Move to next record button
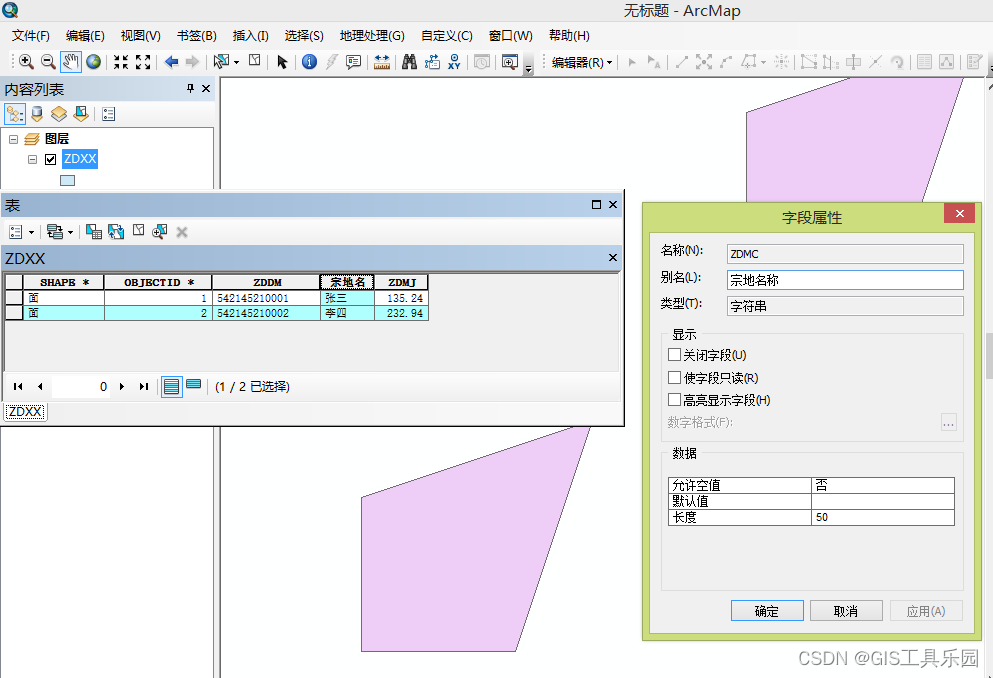Image resolution: width=993 pixels, height=678 pixels. point(122,386)
